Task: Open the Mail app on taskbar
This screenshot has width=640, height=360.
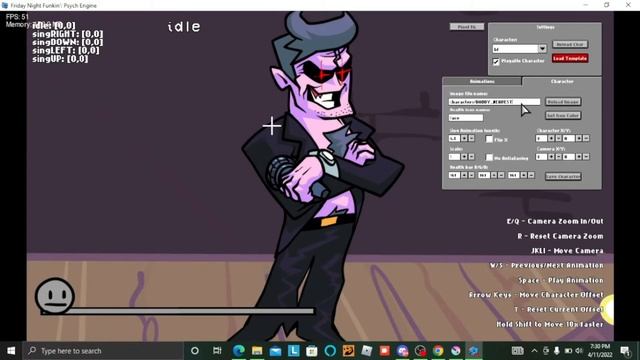Action: [275, 351]
